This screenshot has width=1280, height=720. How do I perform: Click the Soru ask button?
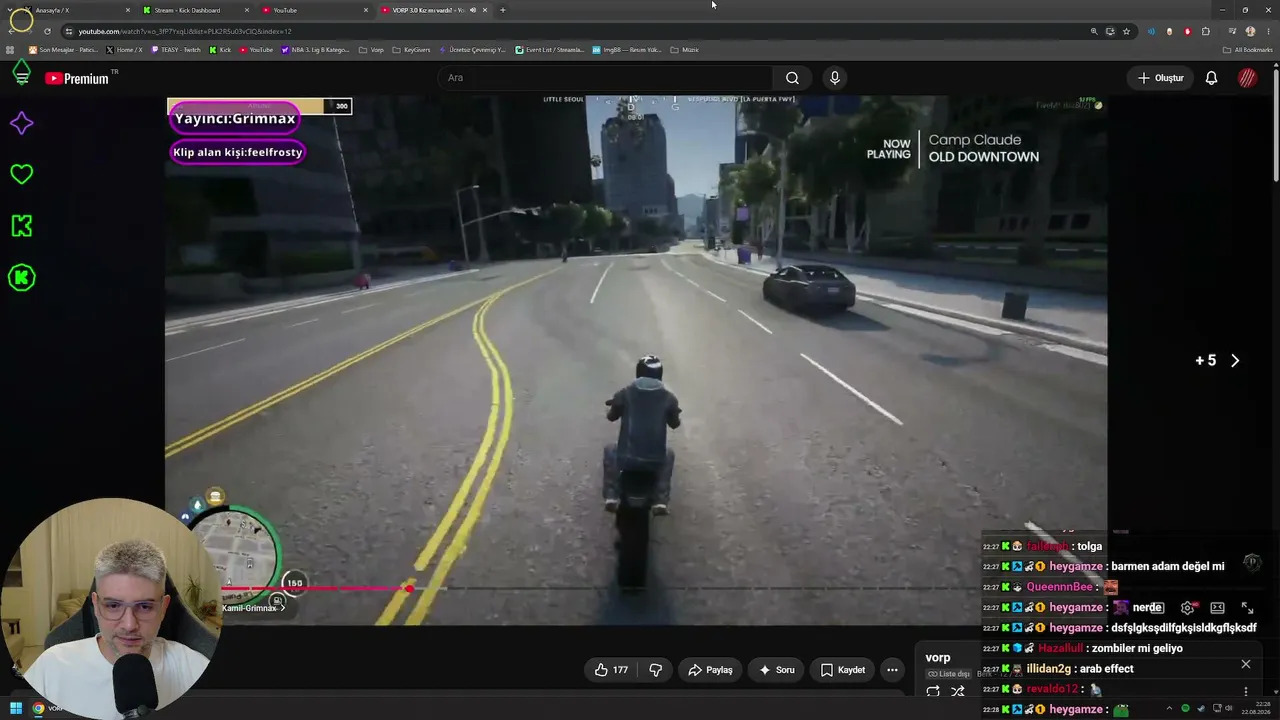pyautogui.click(x=777, y=670)
